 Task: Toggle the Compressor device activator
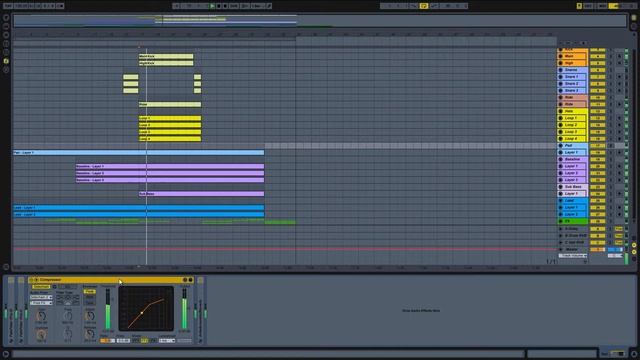point(31,280)
